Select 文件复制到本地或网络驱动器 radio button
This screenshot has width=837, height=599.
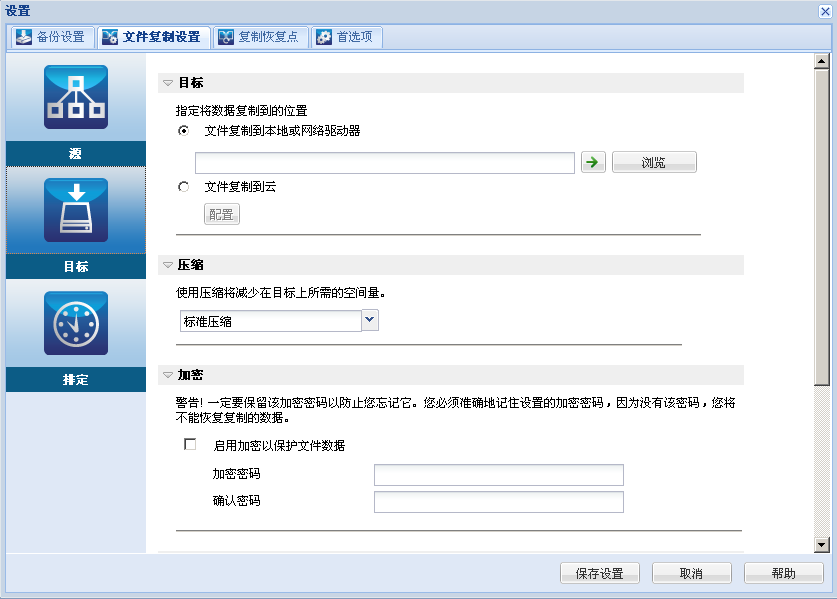[184, 131]
